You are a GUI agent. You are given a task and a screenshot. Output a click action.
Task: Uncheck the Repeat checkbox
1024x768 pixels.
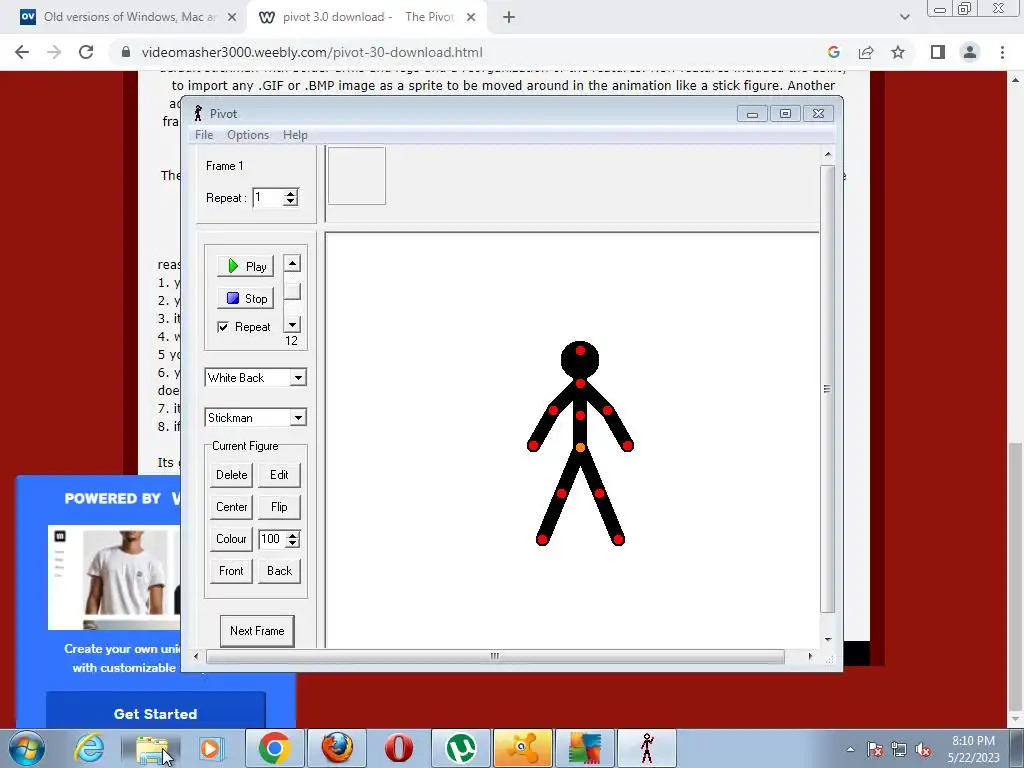223,327
